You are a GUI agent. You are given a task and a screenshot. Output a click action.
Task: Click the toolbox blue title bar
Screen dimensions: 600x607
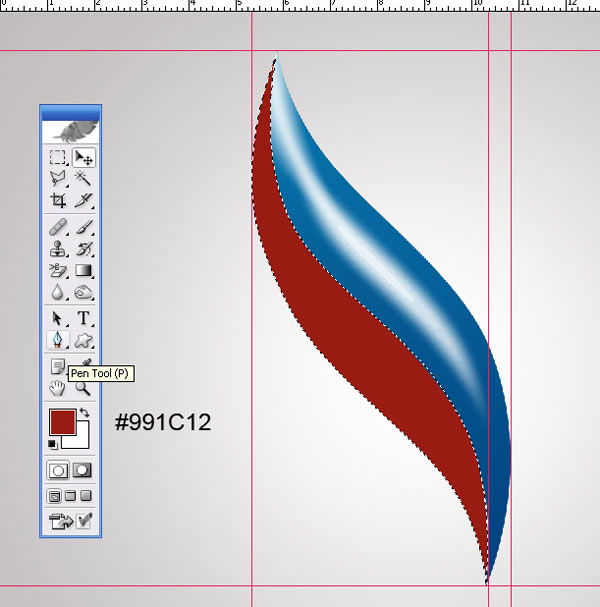click(70, 113)
